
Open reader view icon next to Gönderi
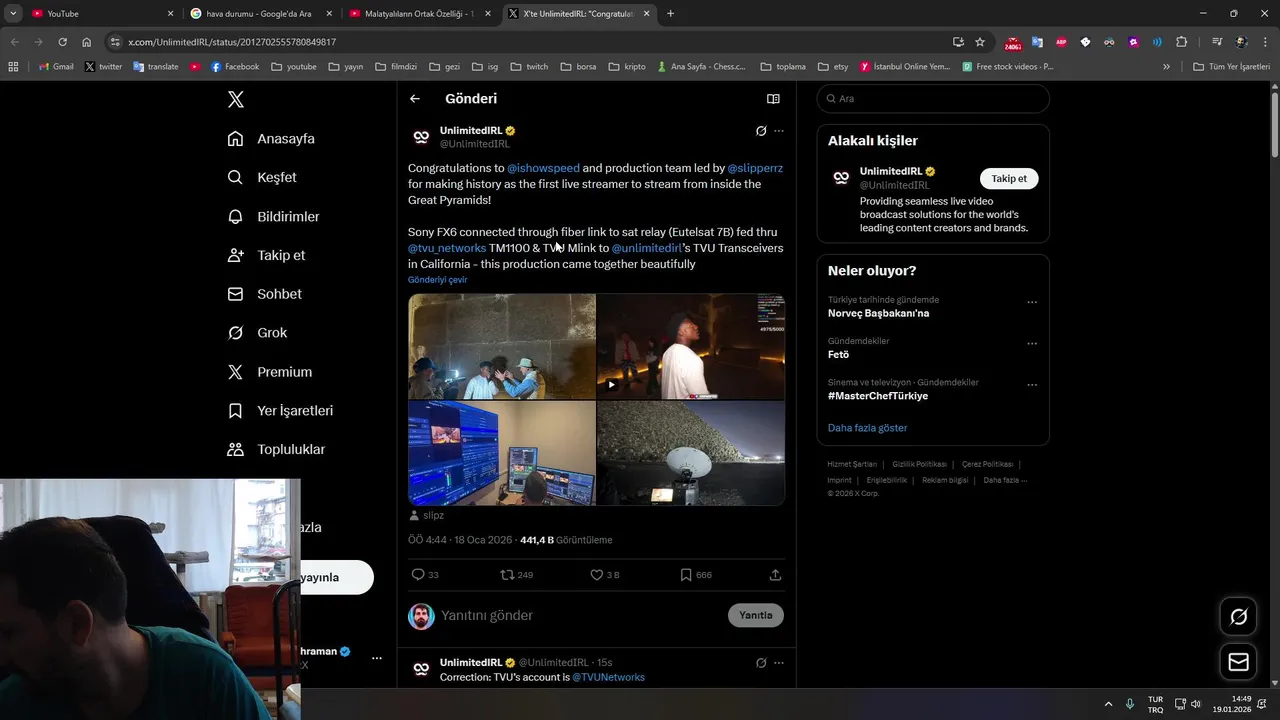click(x=773, y=99)
